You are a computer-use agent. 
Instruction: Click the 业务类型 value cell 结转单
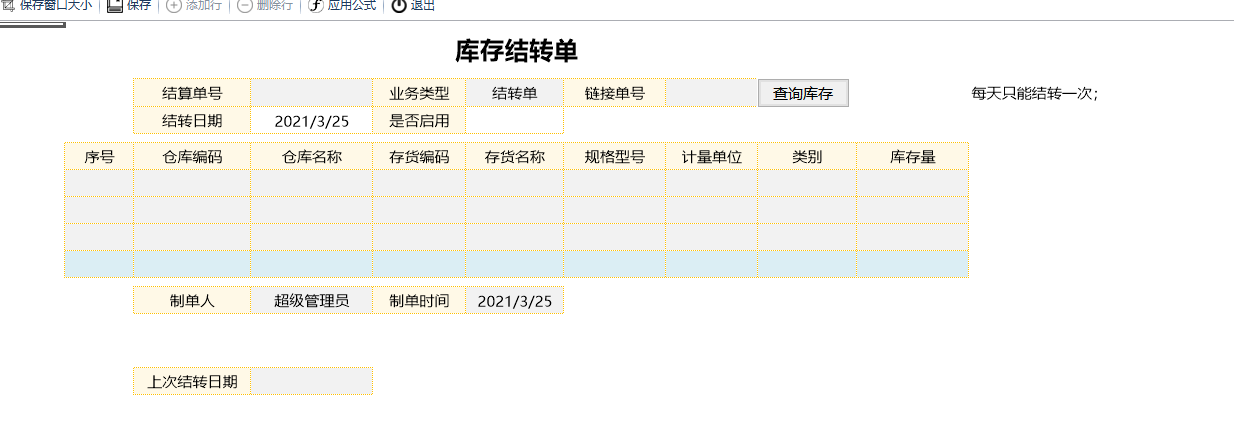tap(514, 93)
